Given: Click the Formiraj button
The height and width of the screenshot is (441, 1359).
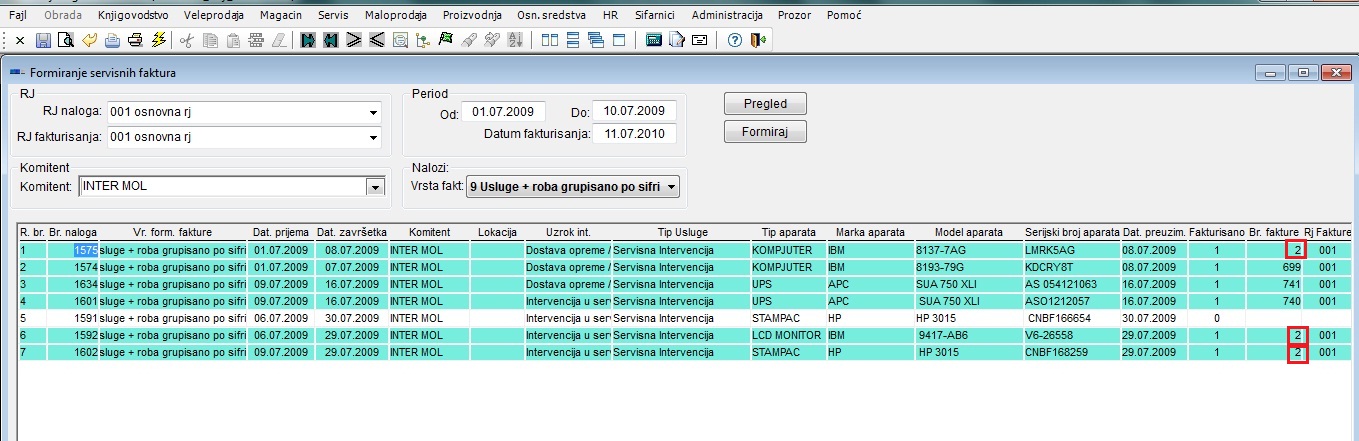Looking at the screenshot, I should tap(765, 132).
